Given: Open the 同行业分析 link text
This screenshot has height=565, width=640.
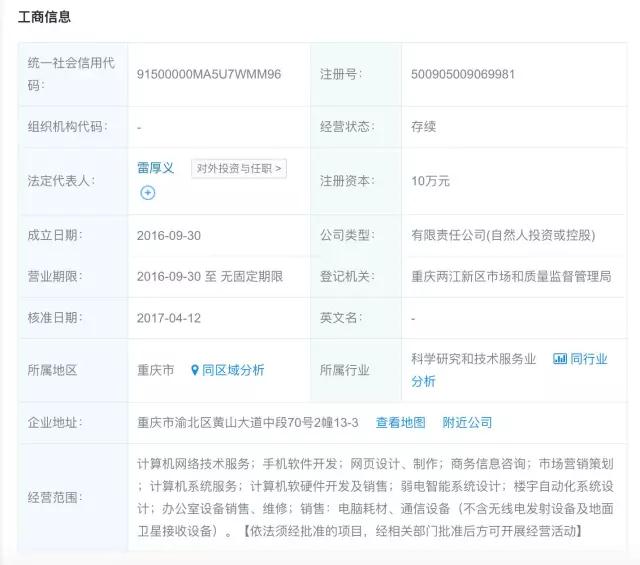Looking at the screenshot, I should [588, 358].
